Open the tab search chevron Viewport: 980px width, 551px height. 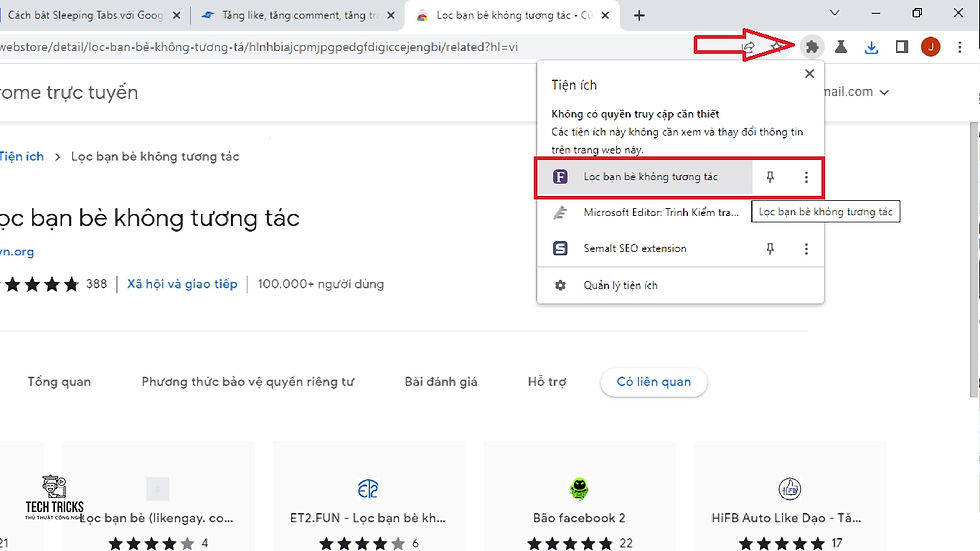[x=834, y=12]
